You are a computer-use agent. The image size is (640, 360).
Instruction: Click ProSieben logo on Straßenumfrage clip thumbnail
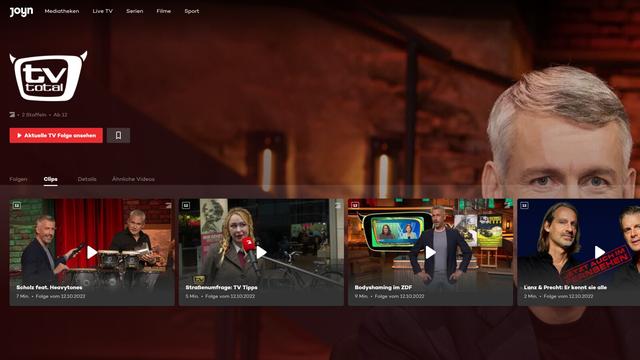tap(338, 205)
